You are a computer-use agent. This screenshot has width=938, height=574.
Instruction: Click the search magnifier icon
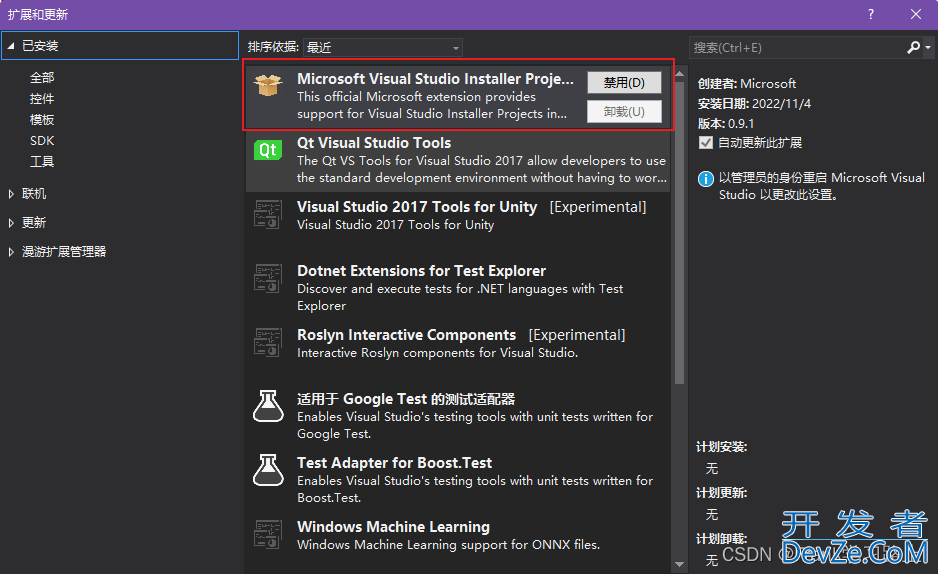(x=913, y=47)
